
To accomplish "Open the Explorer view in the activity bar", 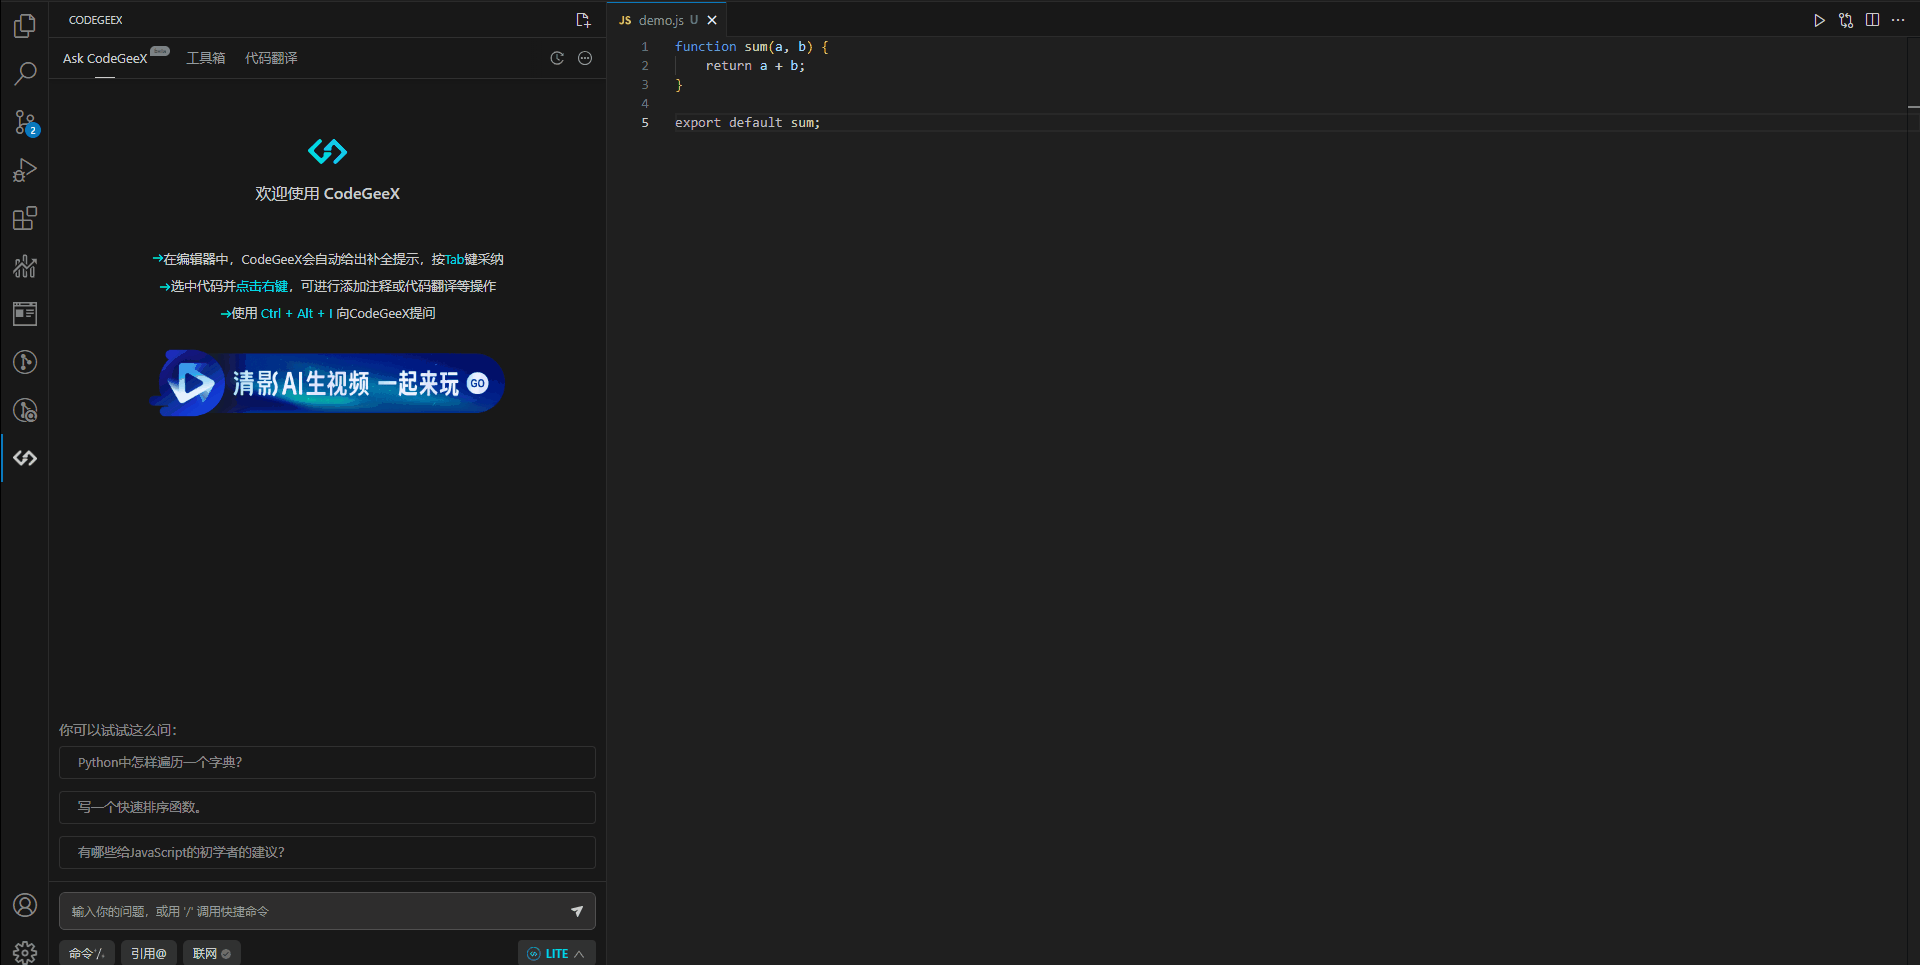I will [25, 26].
